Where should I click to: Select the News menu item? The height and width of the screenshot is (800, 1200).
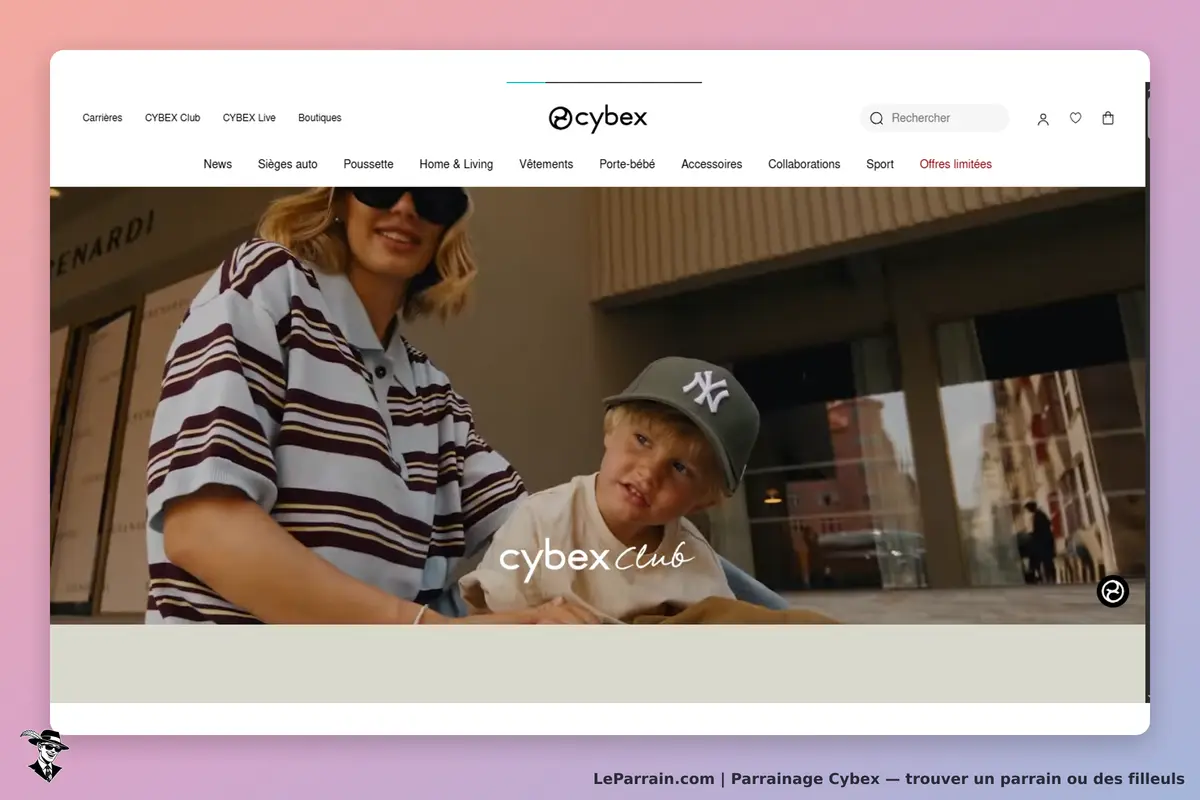pyautogui.click(x=217, y=164)
